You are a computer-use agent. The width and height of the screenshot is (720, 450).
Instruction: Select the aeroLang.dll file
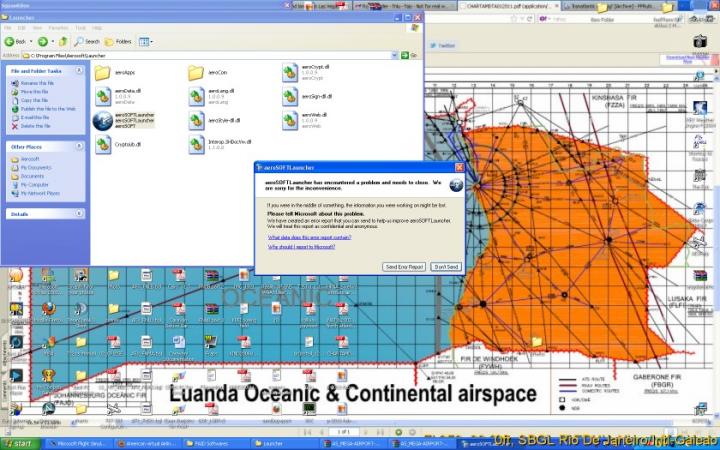tap(212, 96)
